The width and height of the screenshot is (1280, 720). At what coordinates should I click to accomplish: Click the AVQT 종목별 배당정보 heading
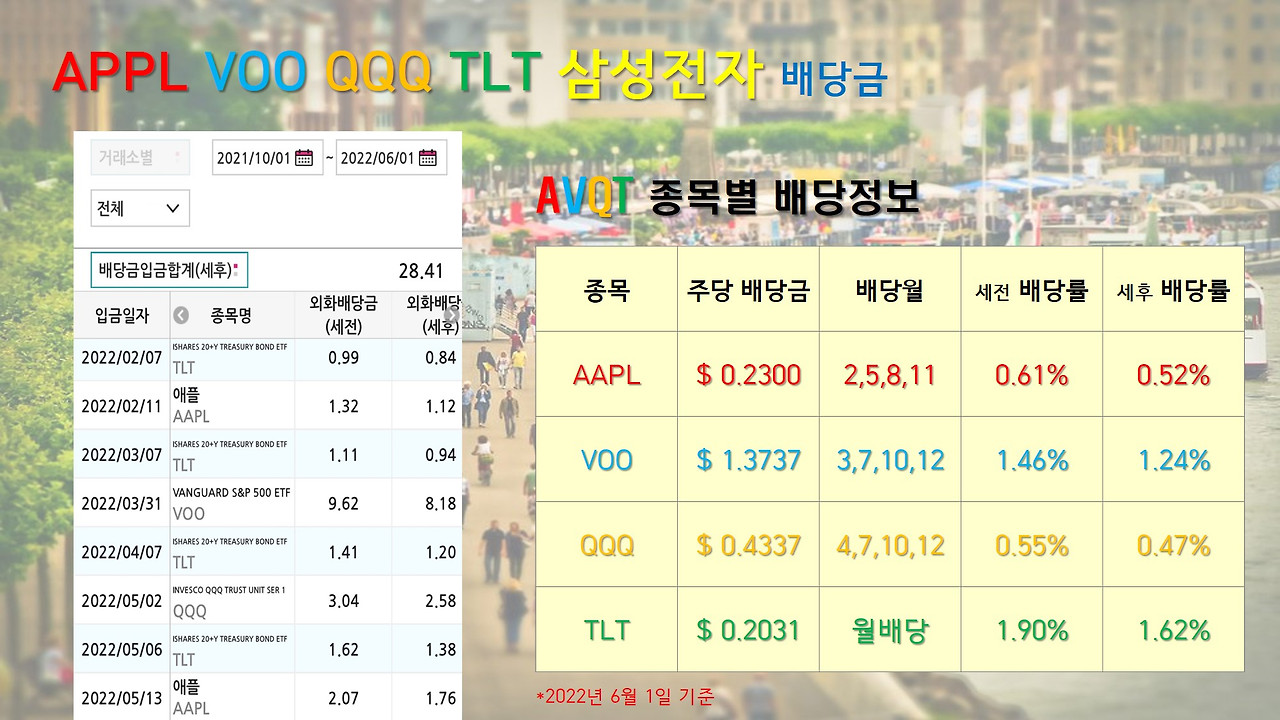point(728,197)
